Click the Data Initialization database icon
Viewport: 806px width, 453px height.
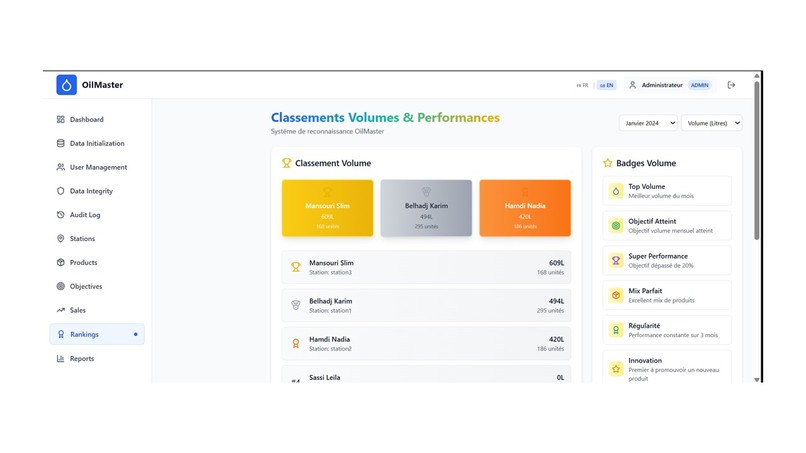[61, 143]
